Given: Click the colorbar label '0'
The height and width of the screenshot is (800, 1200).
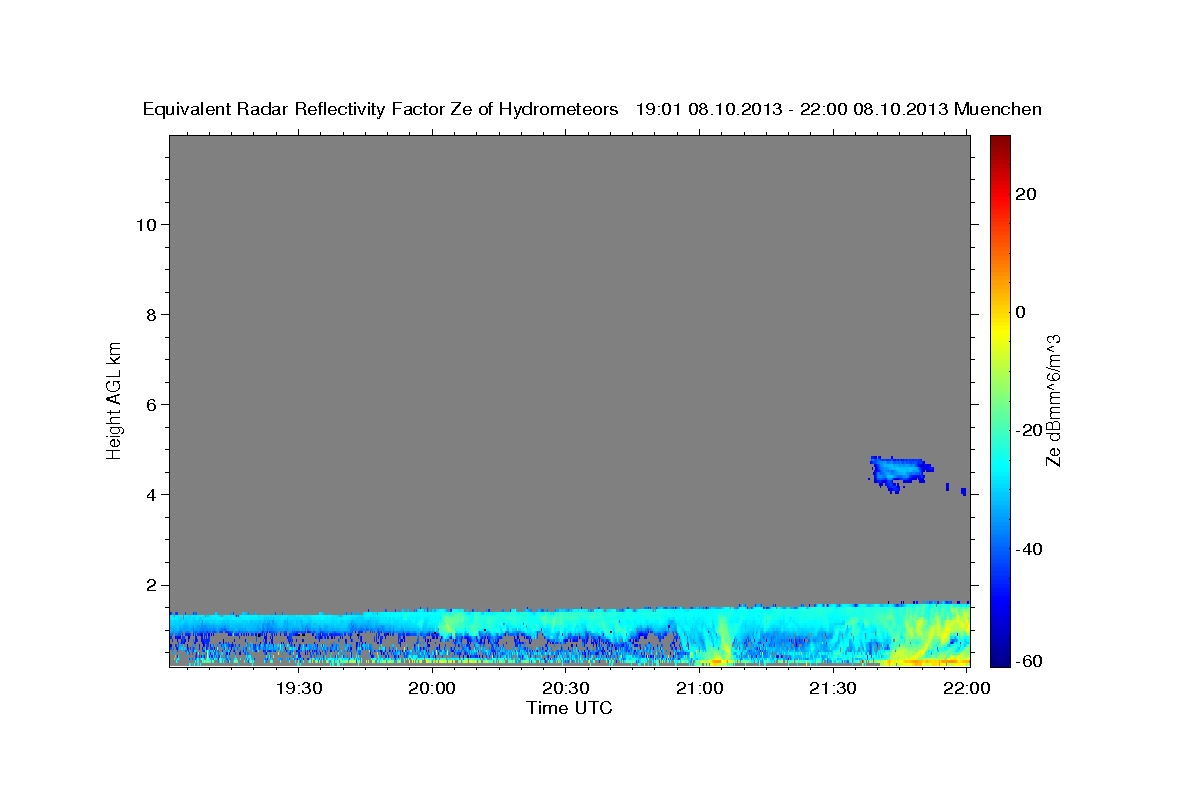Looking at the screenshot, I should tap(1021, 312).
